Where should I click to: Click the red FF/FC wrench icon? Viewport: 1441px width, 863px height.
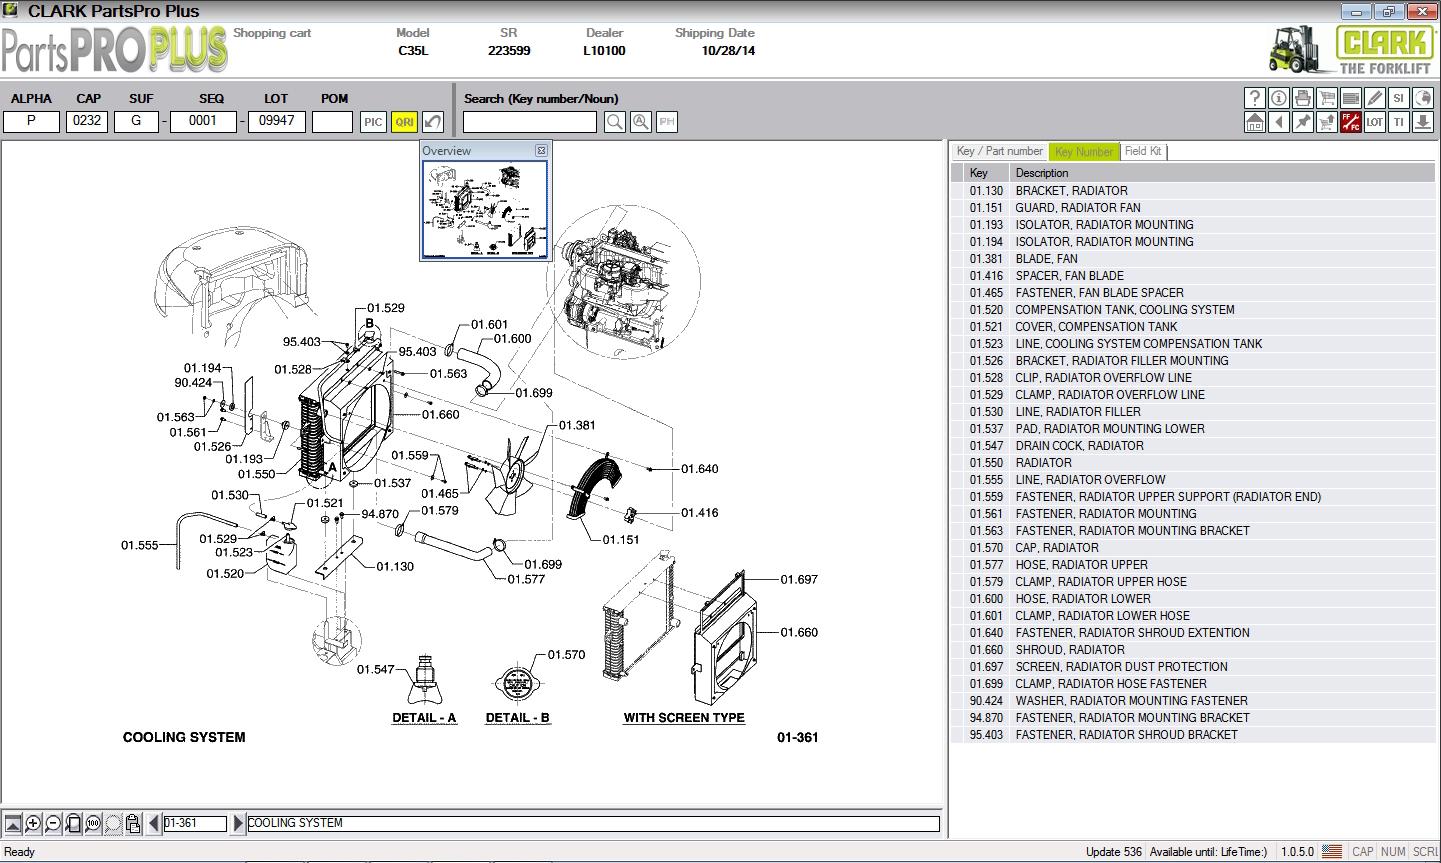point(1351,121)
